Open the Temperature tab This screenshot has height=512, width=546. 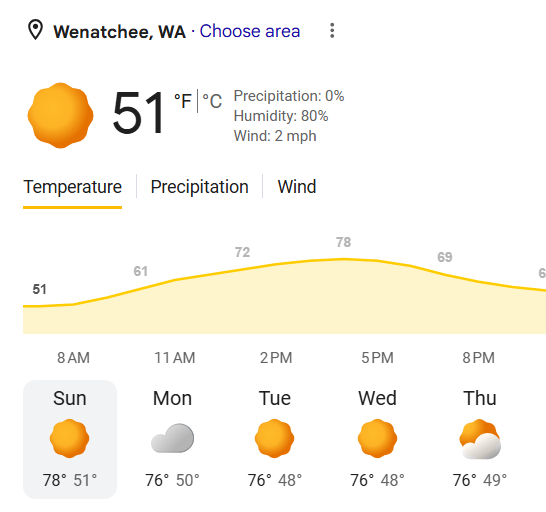tap(72, 187)
